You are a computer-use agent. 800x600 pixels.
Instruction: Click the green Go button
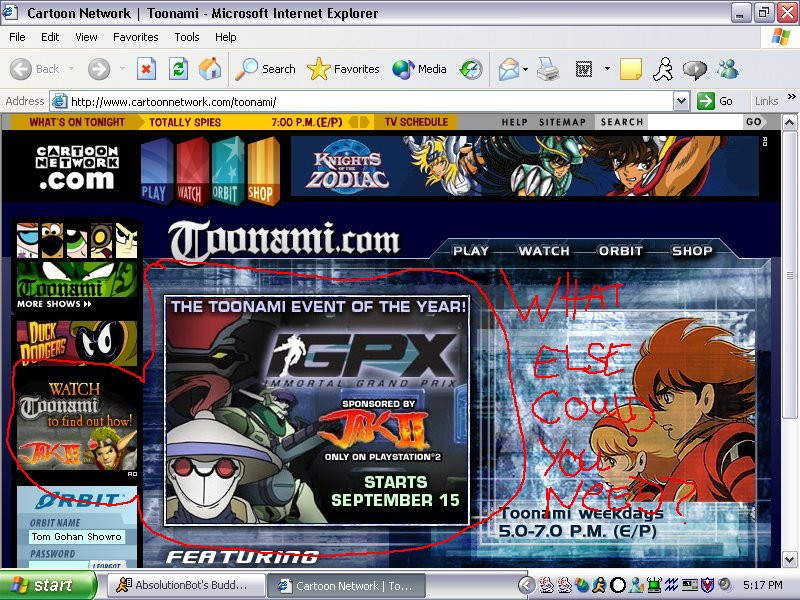[x=716, y=101]
